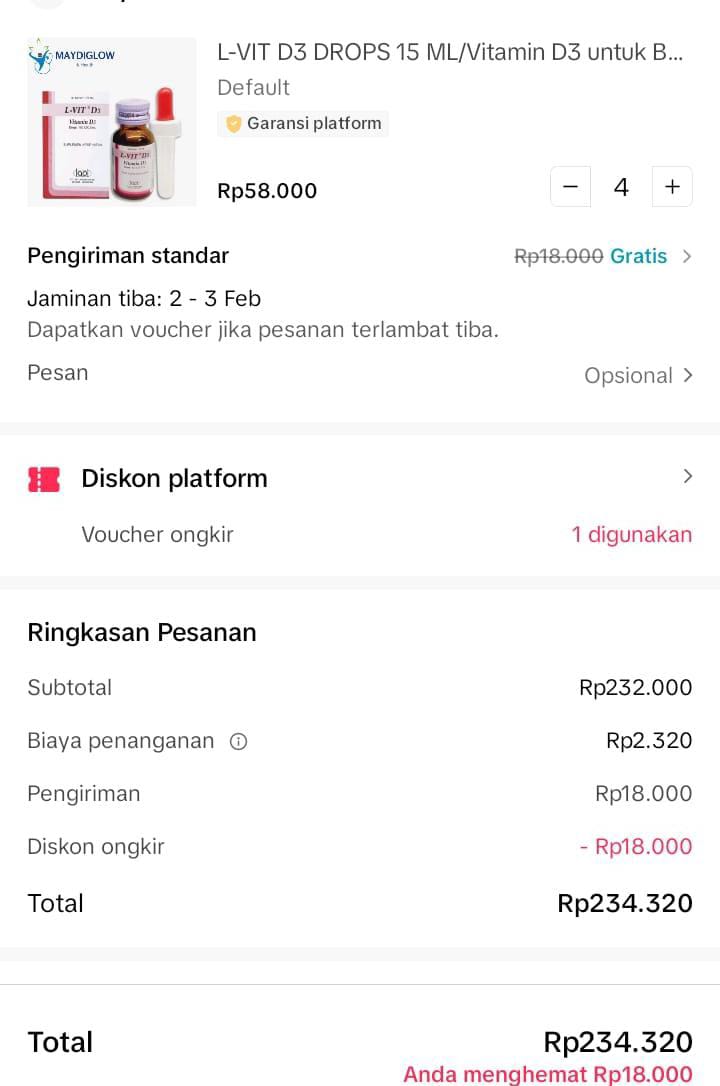Tap the Garansi platform badge label

click(x=314, y=124)
